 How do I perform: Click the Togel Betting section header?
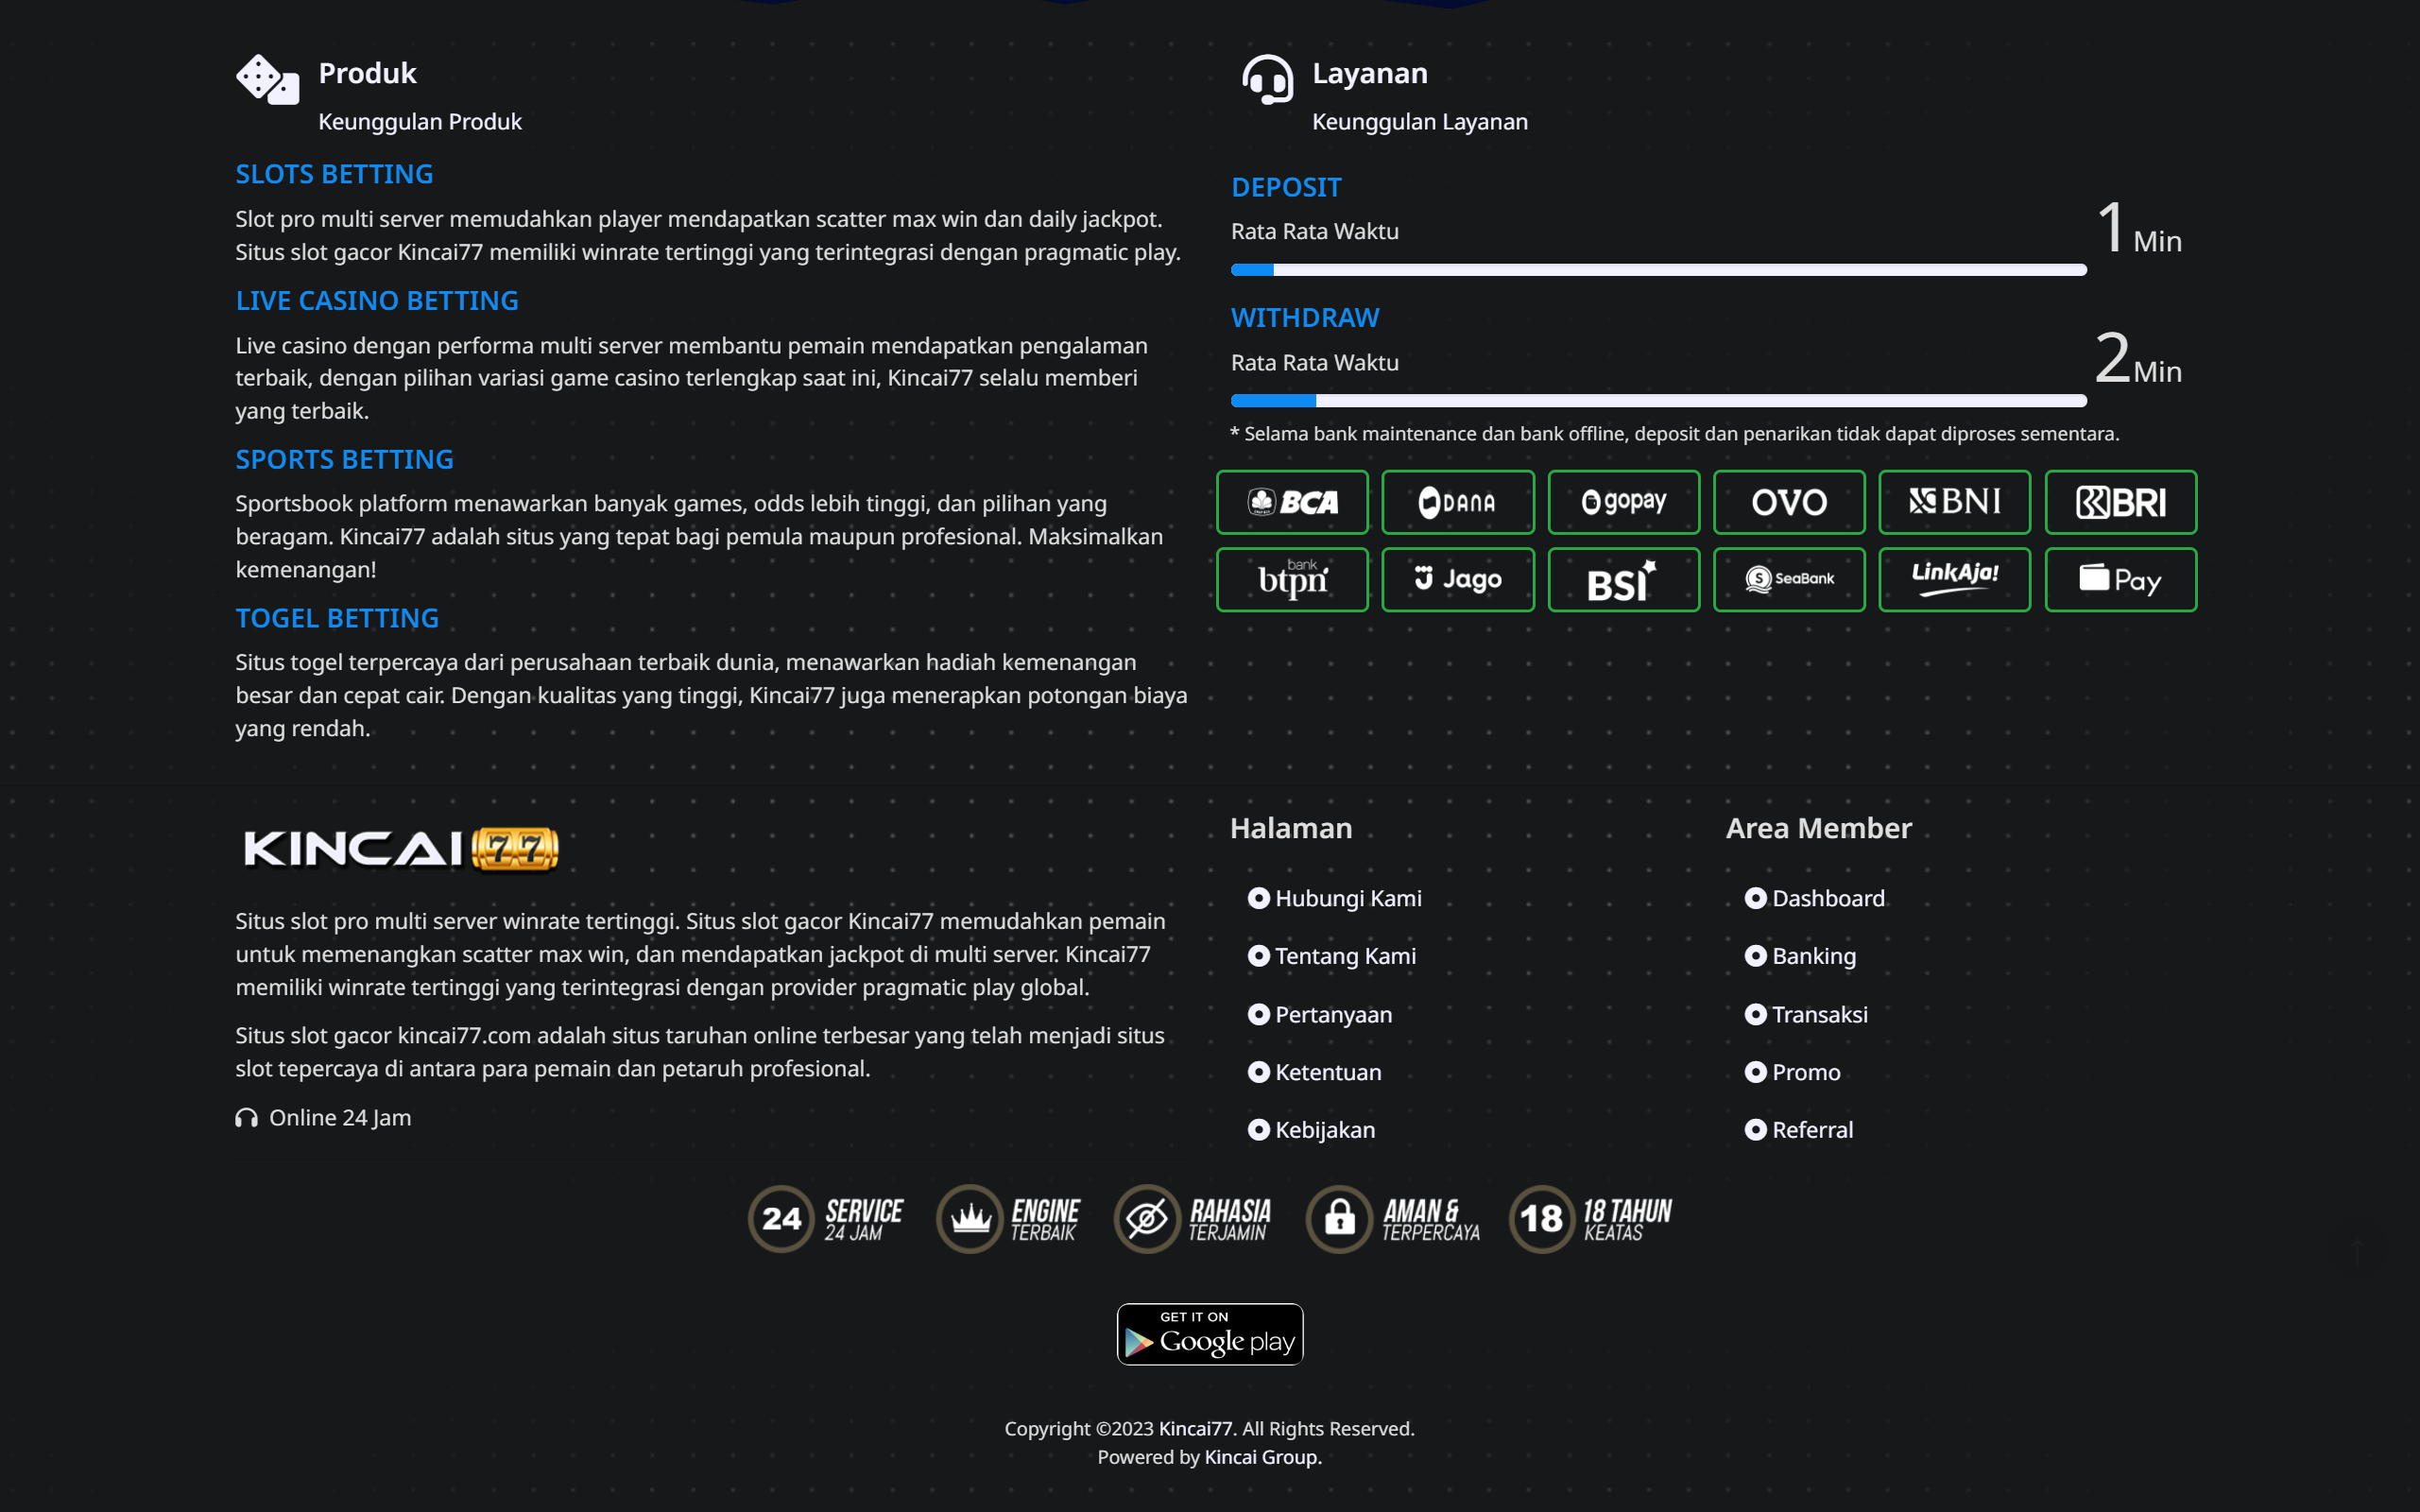pos(339,617)
